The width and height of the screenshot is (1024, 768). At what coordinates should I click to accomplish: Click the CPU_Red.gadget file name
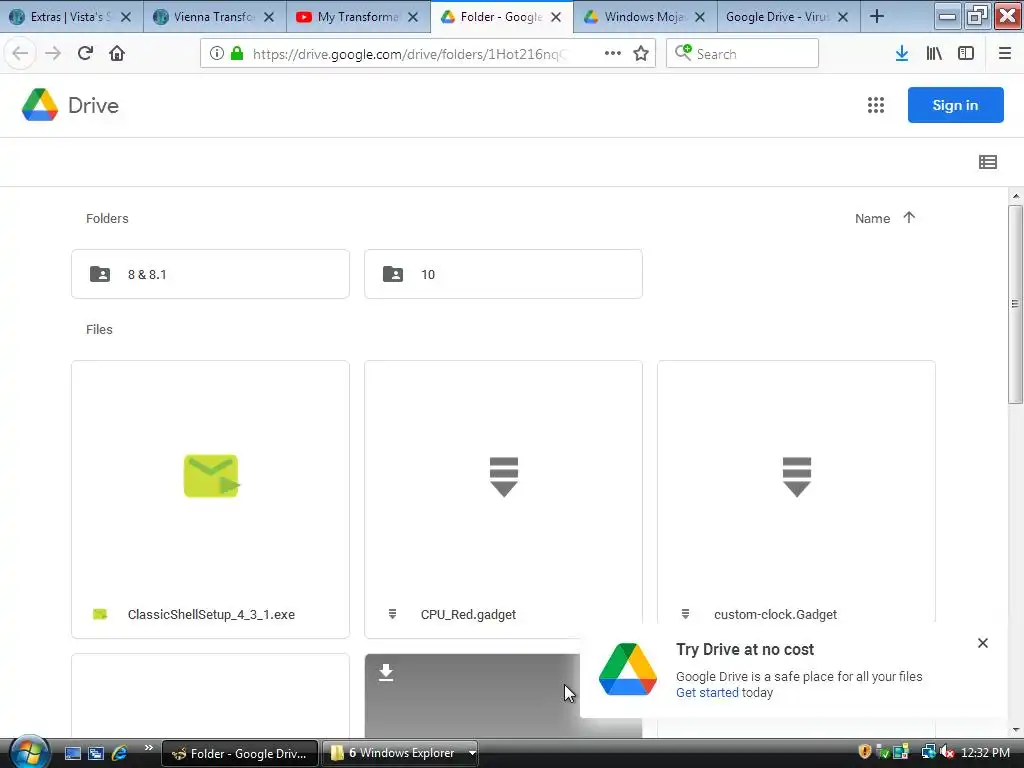(468, 615)
